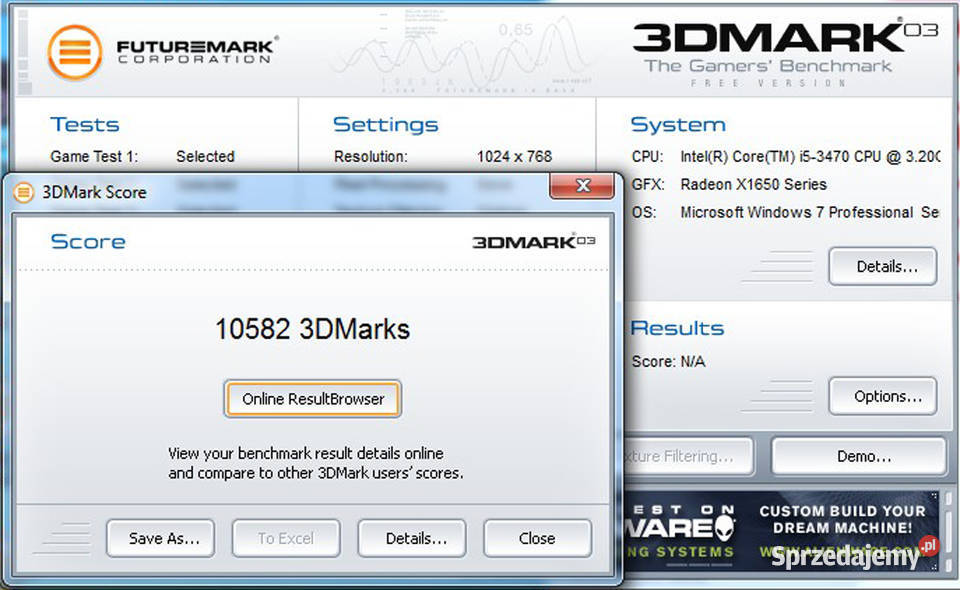Click the 'Score: N/A' results text

668,362
